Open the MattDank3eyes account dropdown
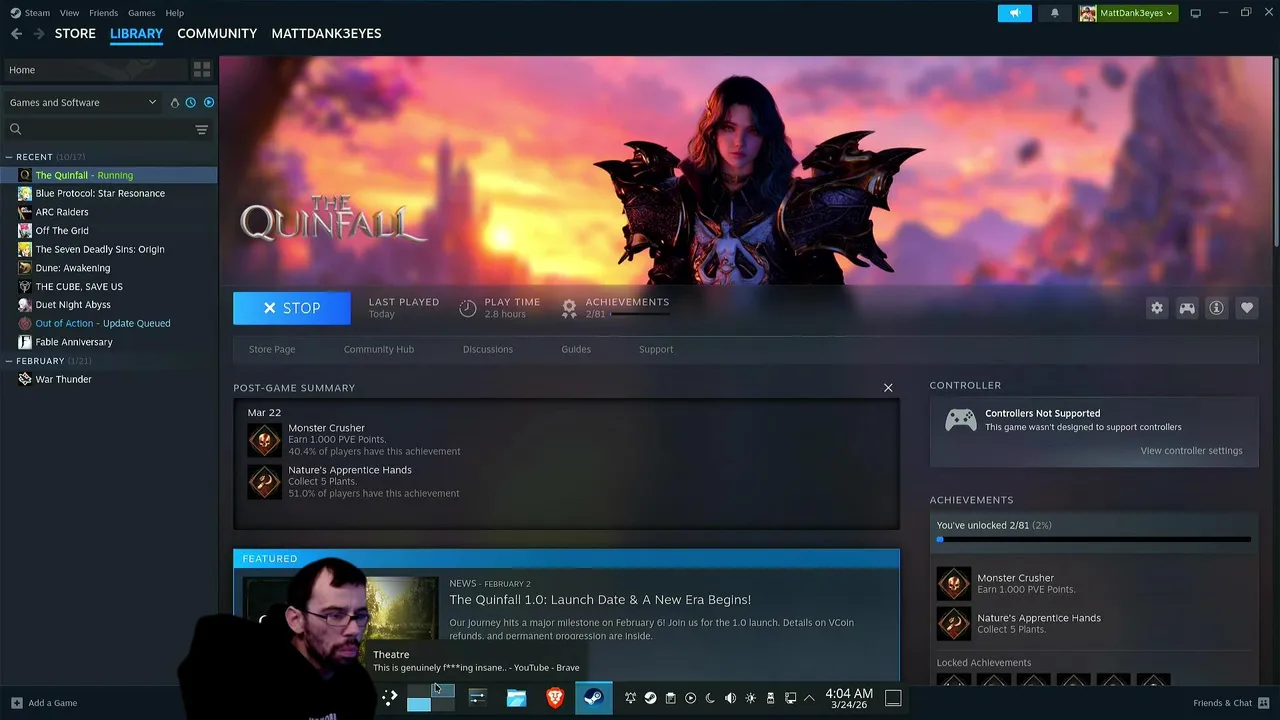This screenshot has height=720, width=1280. (x=1127, y=13)
